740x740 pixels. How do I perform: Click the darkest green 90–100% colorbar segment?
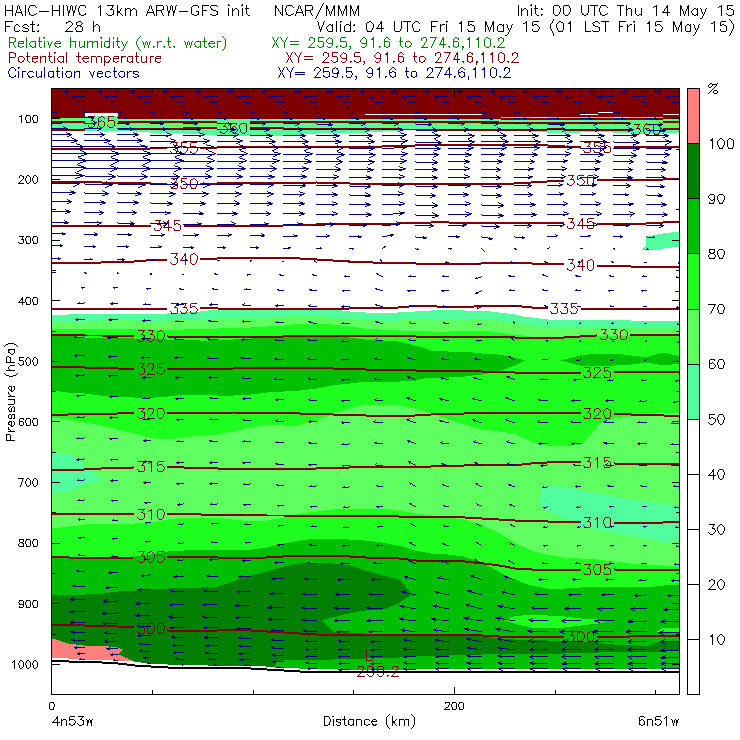pos(693,171)
